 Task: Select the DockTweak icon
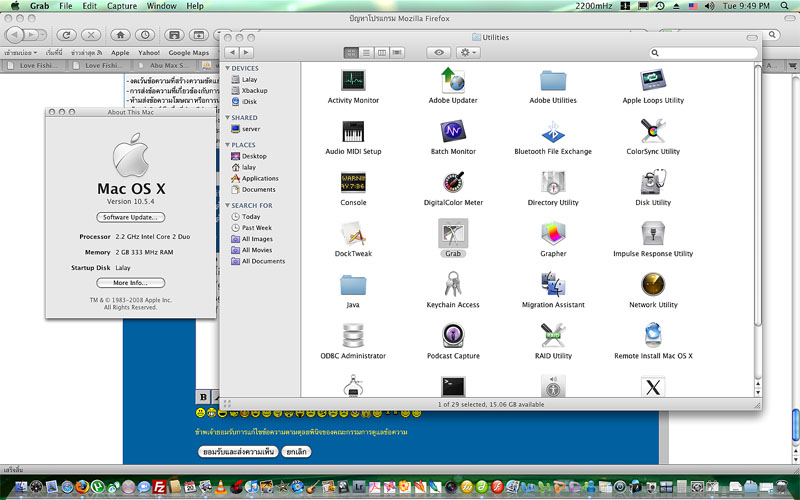(353, 234)
